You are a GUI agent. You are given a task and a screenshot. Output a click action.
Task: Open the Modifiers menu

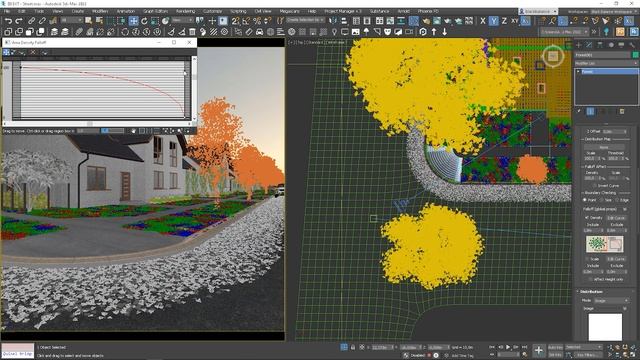[100, 11]
